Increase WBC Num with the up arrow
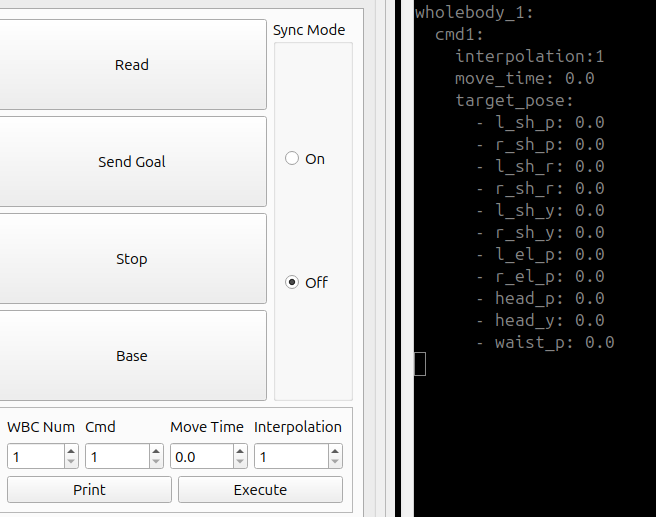Image resolution: width=656 pixels, height=517 pixels. point(71,452)
